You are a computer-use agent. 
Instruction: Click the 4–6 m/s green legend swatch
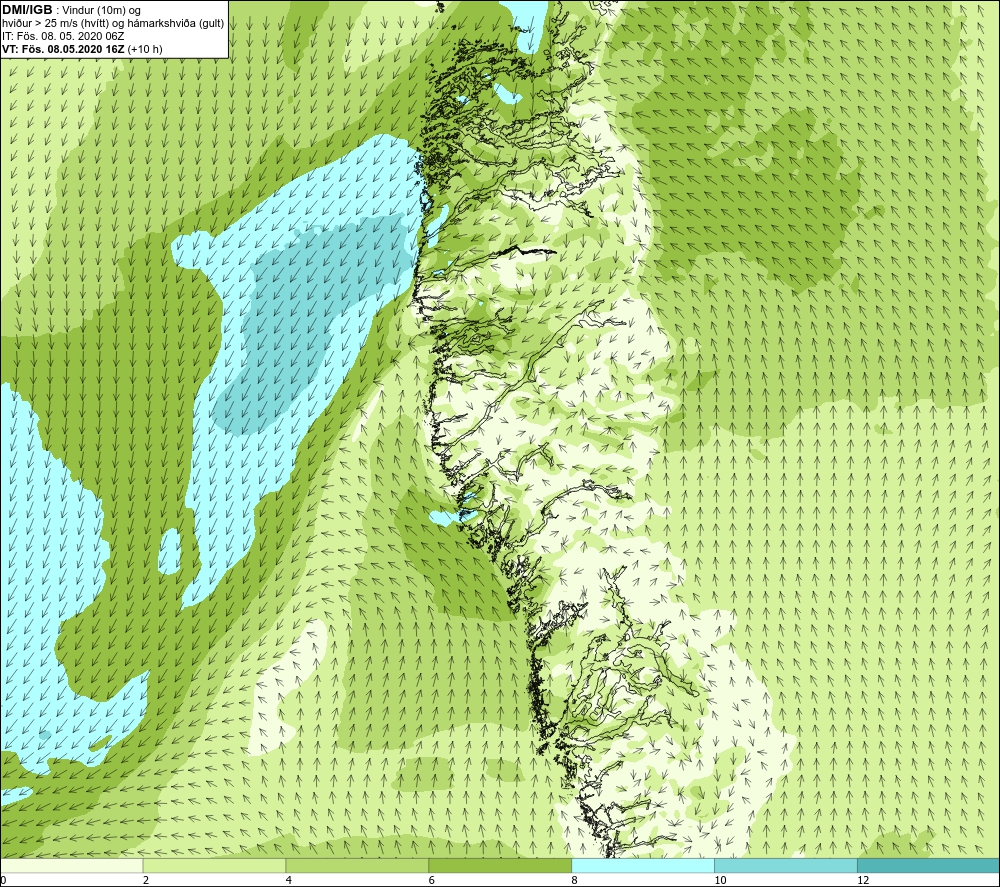357,866
